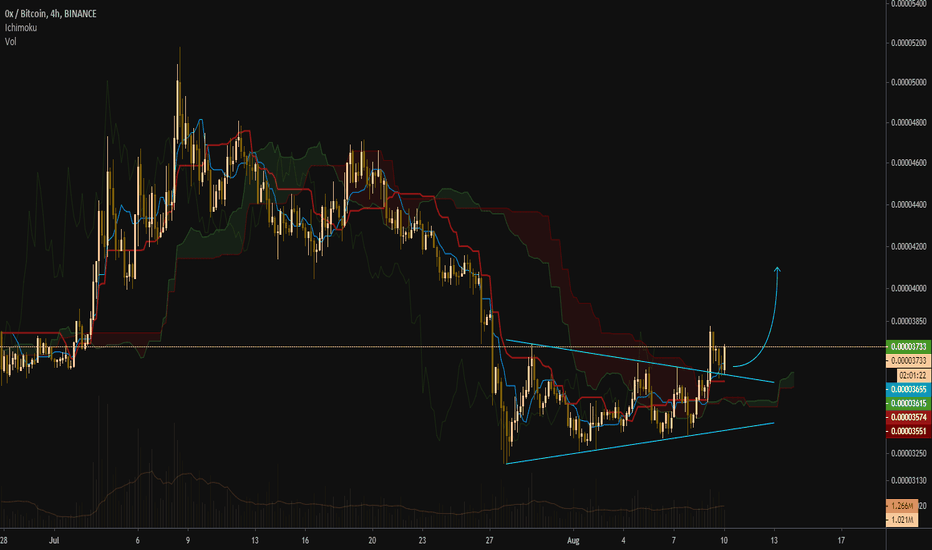Select the lower ascending cyan trendline
This screenshot has height=550, width=932.
640,443
